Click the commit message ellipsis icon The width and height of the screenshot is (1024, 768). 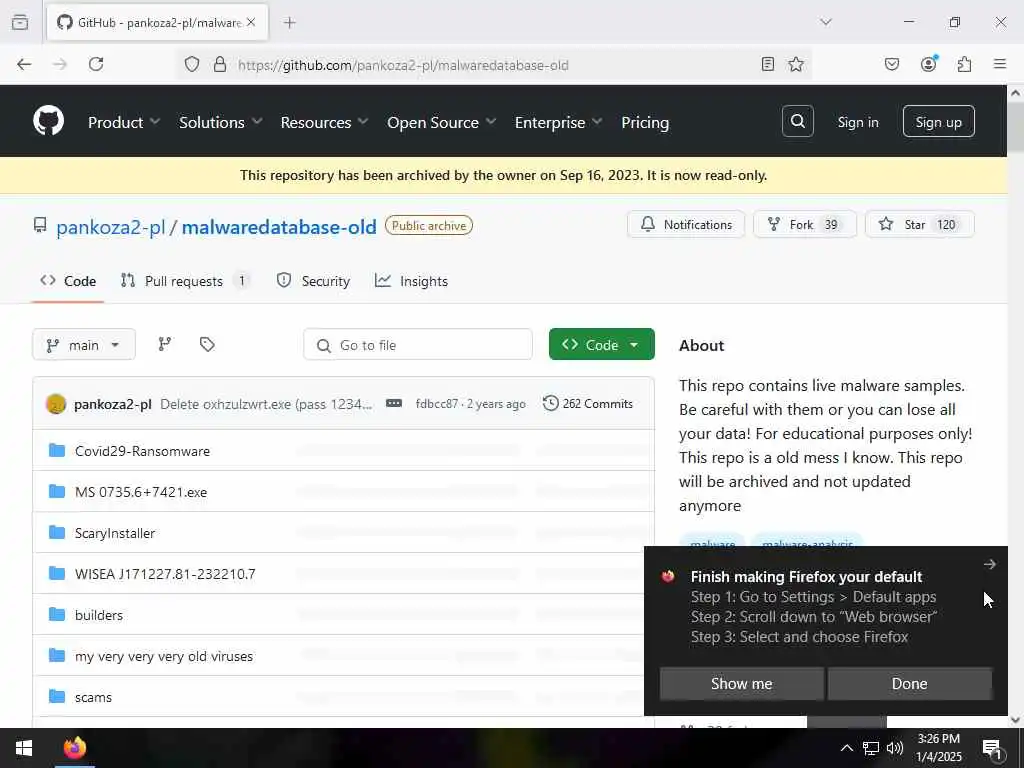point(394,404)
